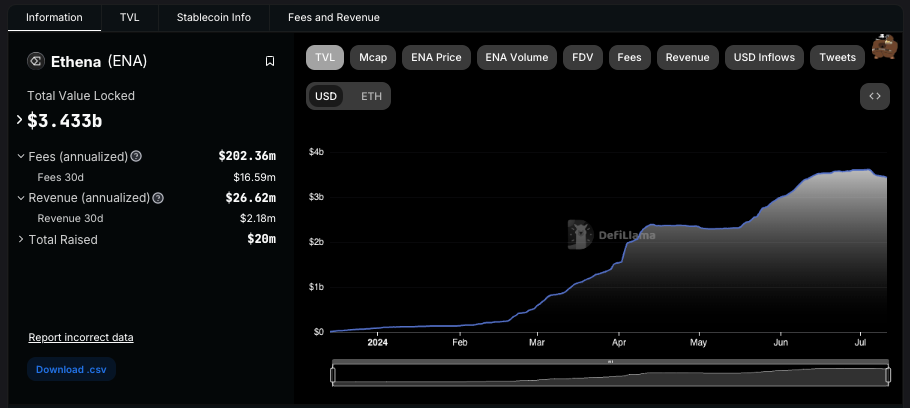Bookmark the Ethena protocol
910x408 pixels.
270,61
